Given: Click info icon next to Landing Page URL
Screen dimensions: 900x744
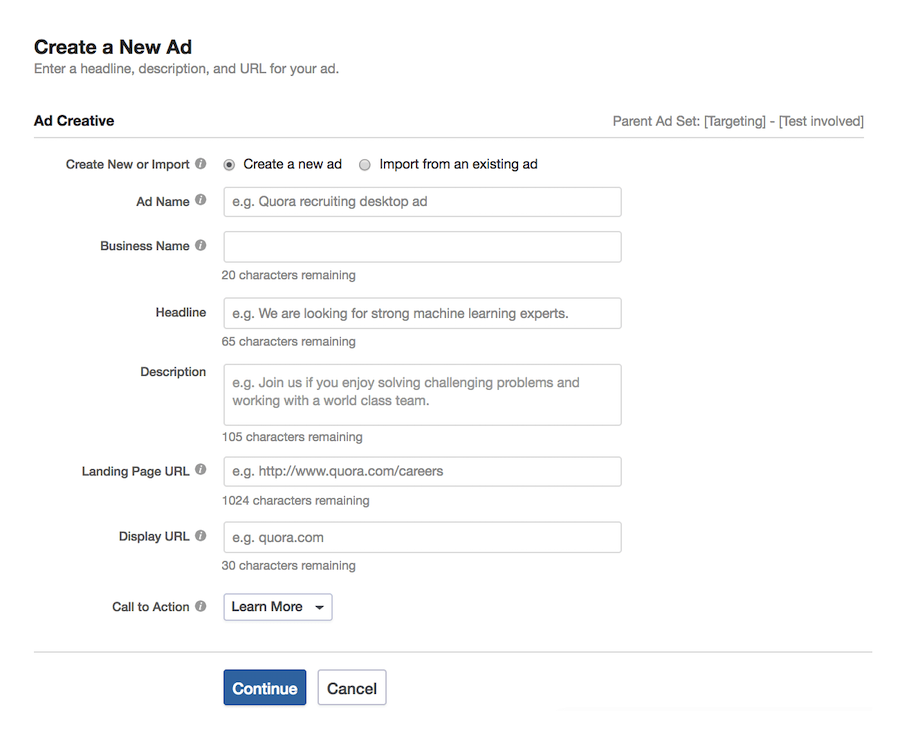Looking at the screenshot, I should click(x=201, y=470).
